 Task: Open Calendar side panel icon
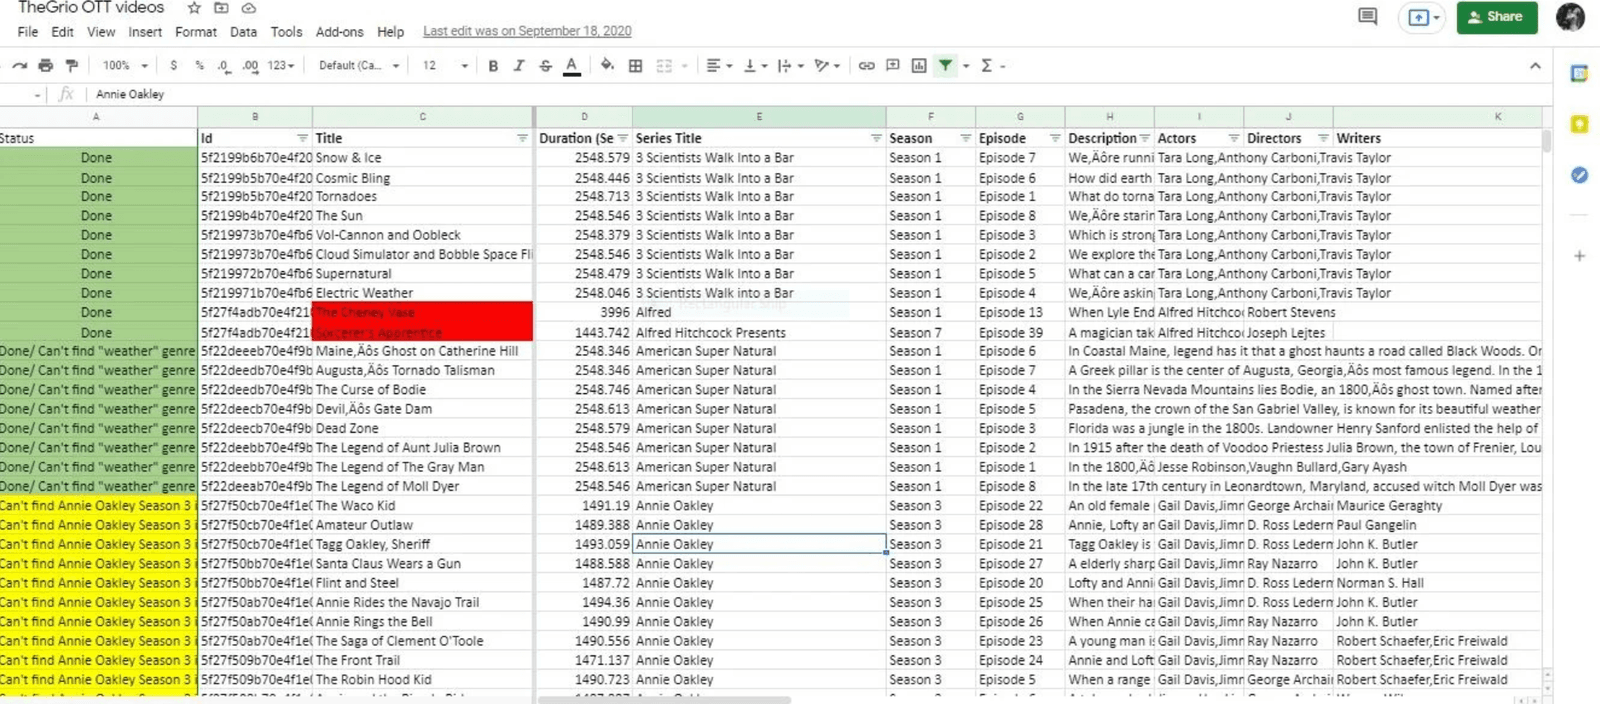click(x=1579, y=74)
